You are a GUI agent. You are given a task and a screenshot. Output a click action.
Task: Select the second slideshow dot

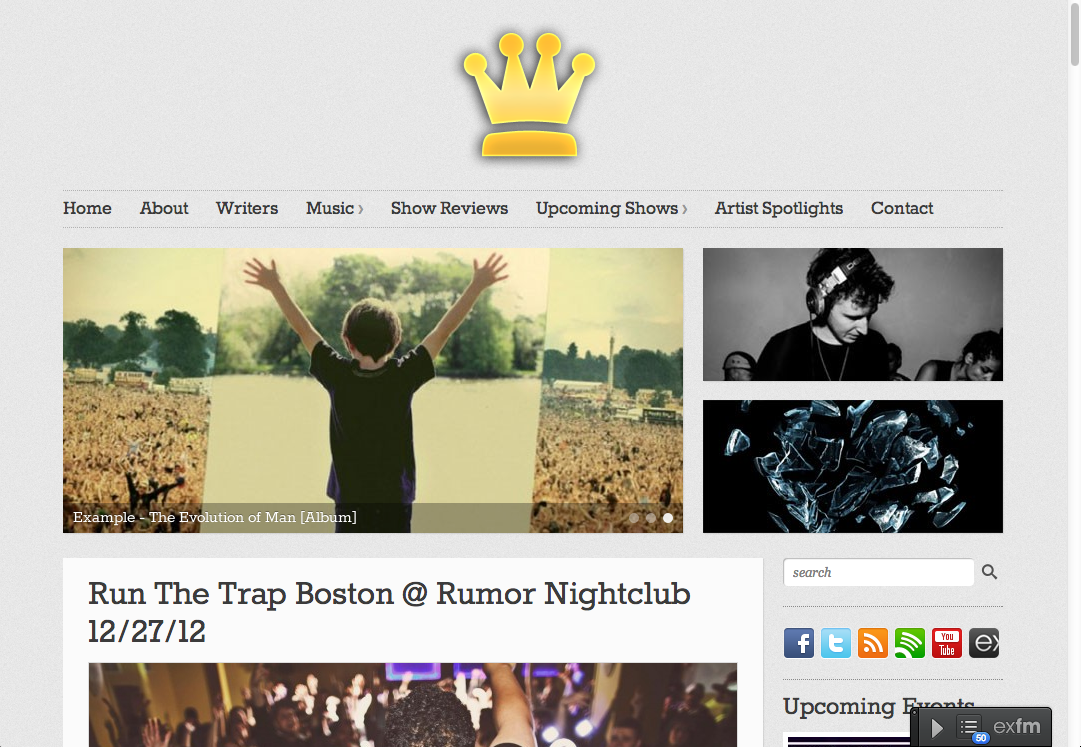pyautogui.click(x=651, y=518)
